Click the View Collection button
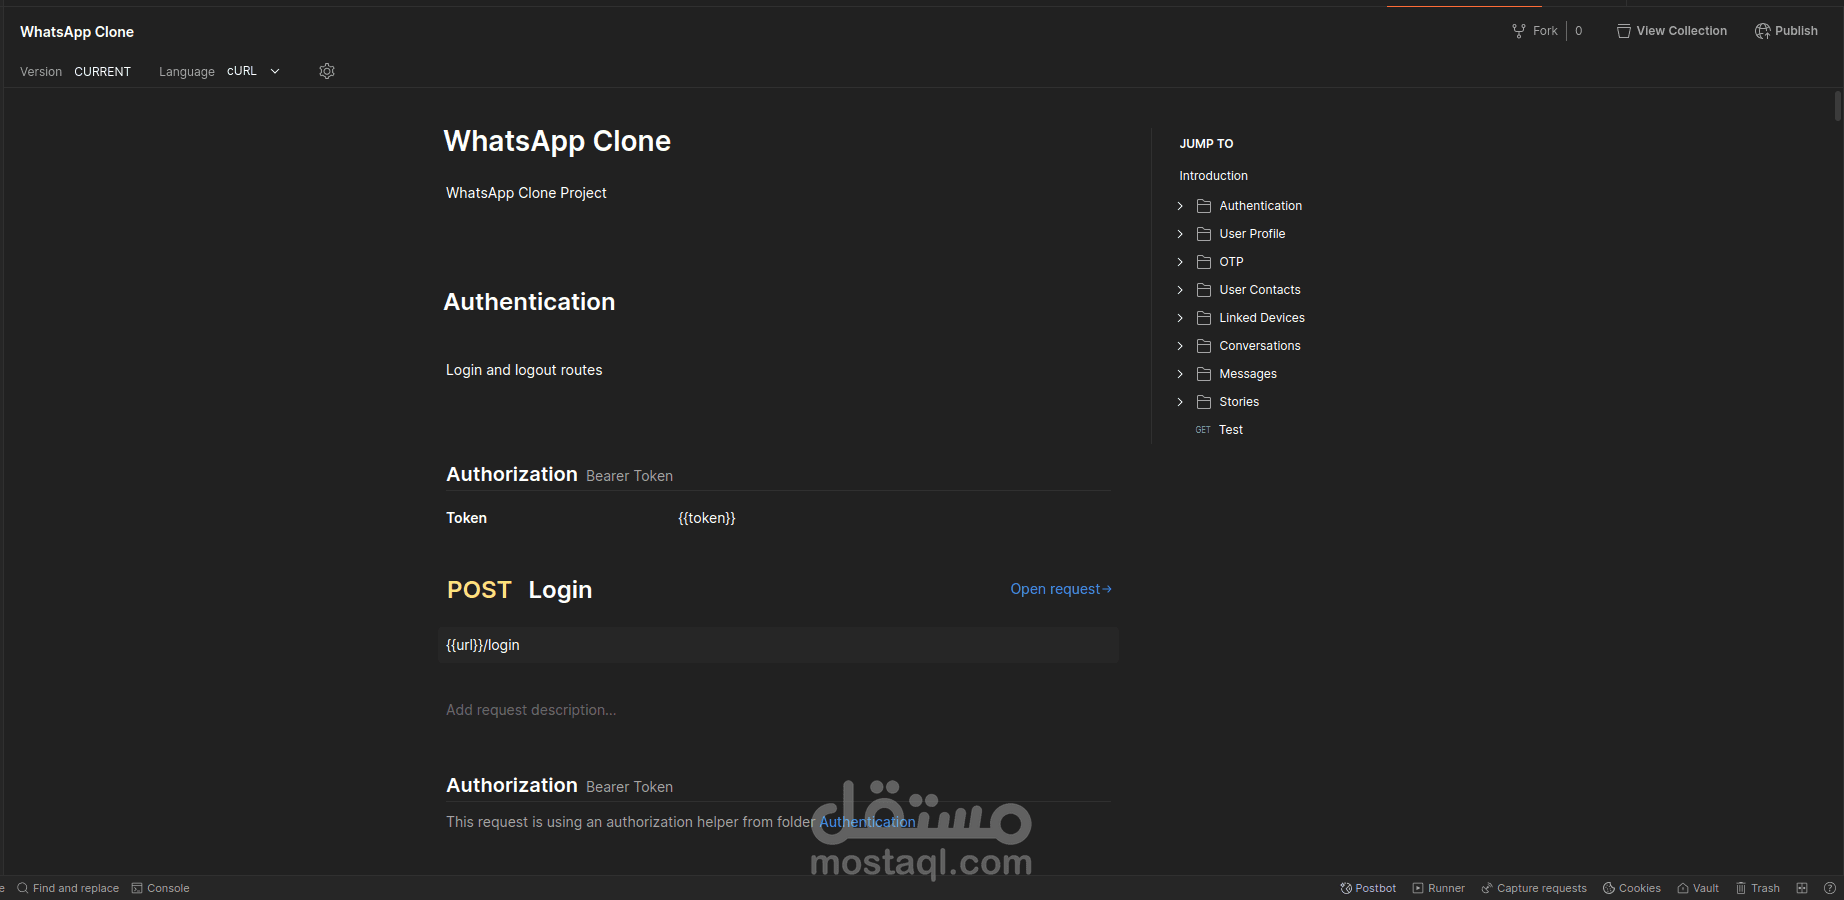 [1672, 31]
